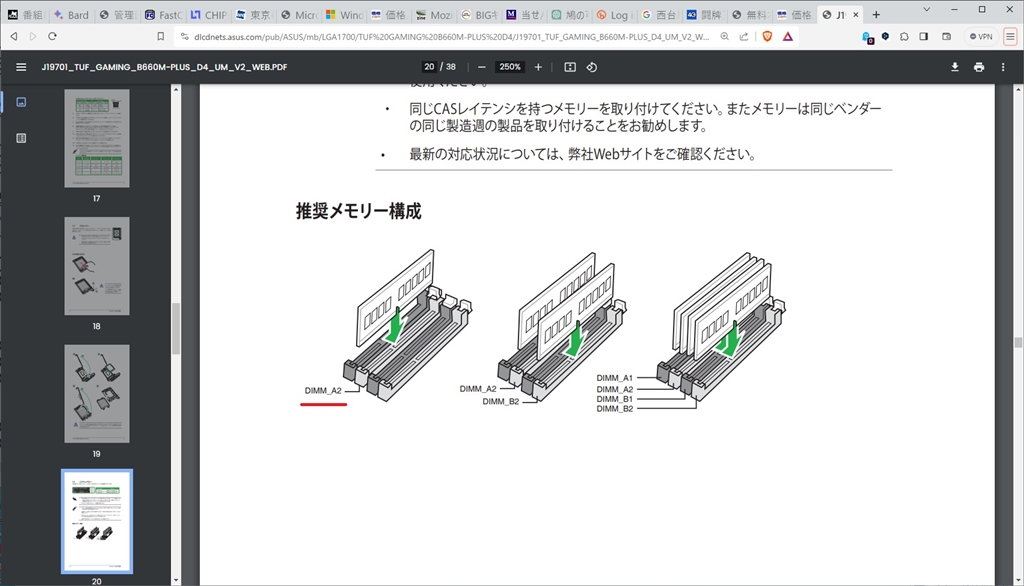
Task: Zoom out with the minus icon
Action: (x=481, y=67)
